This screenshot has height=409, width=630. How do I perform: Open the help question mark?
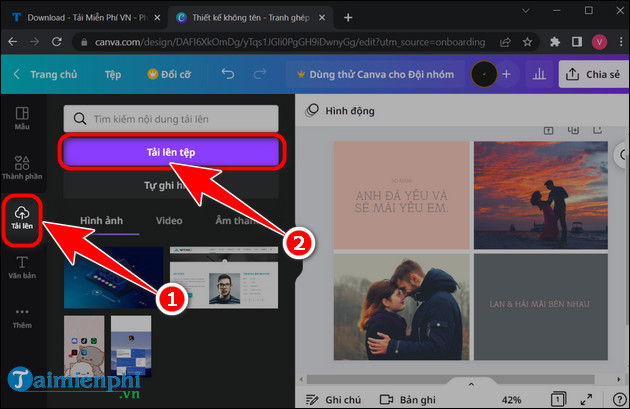(x=619, y=399)
